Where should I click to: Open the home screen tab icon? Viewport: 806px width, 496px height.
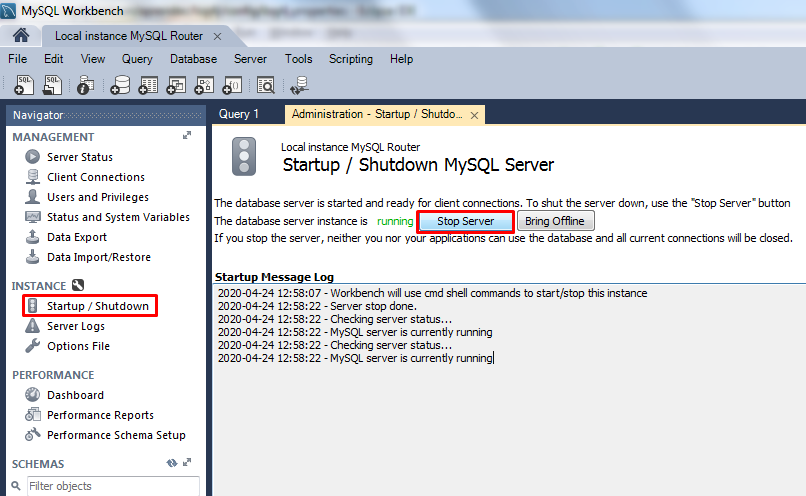[x=21, y=35]
